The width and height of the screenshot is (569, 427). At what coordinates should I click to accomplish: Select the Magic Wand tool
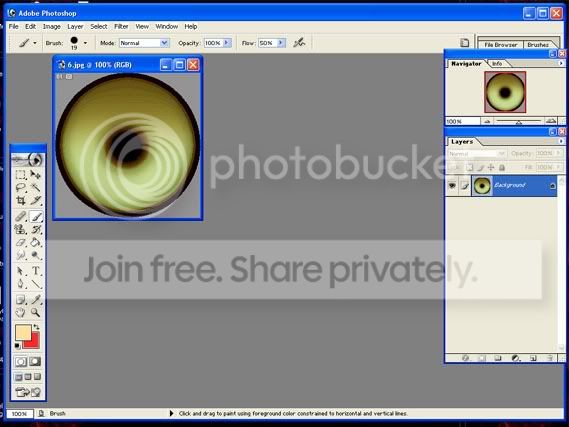click(36, 188)
